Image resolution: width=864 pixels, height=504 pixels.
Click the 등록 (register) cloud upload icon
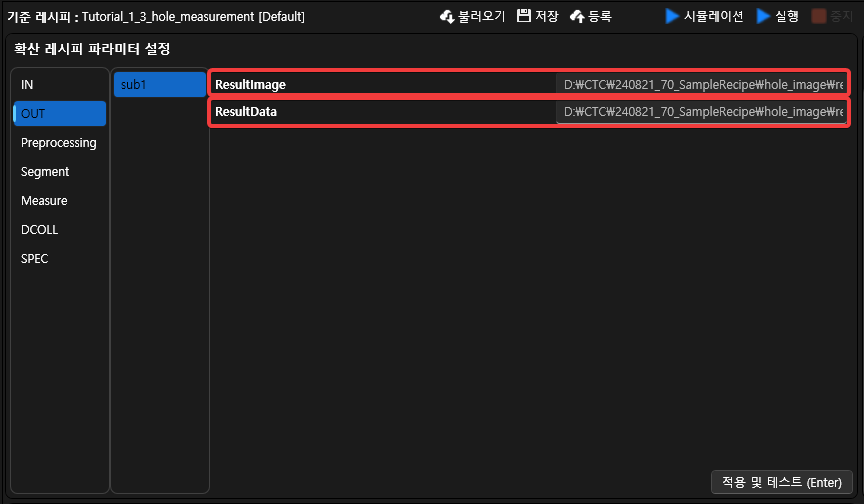(577, 16)
